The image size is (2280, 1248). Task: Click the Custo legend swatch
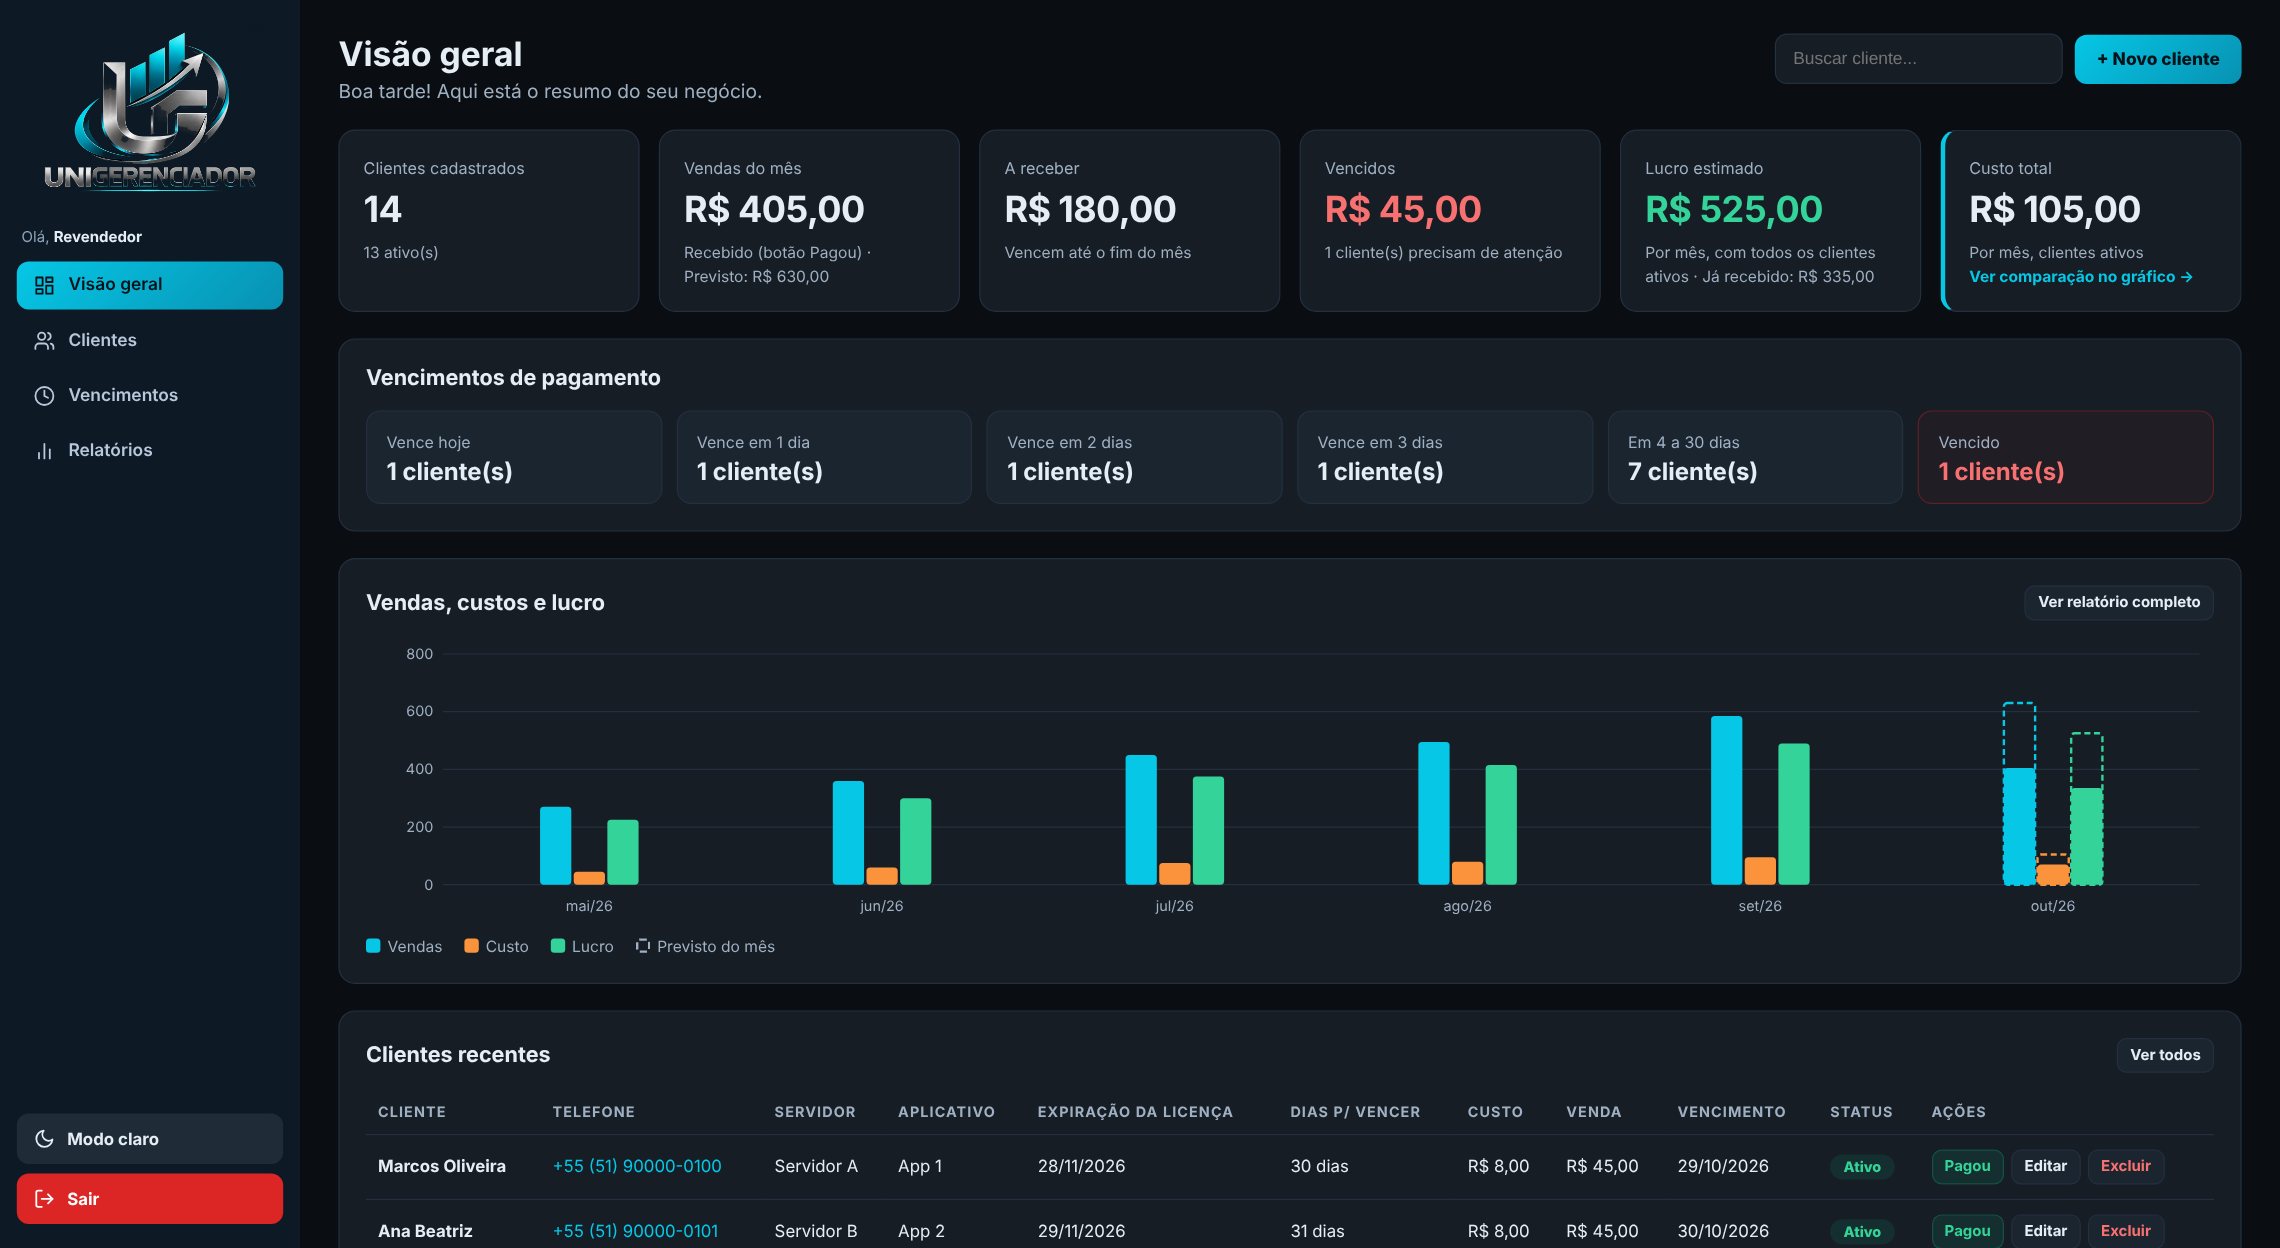point(471,946)
